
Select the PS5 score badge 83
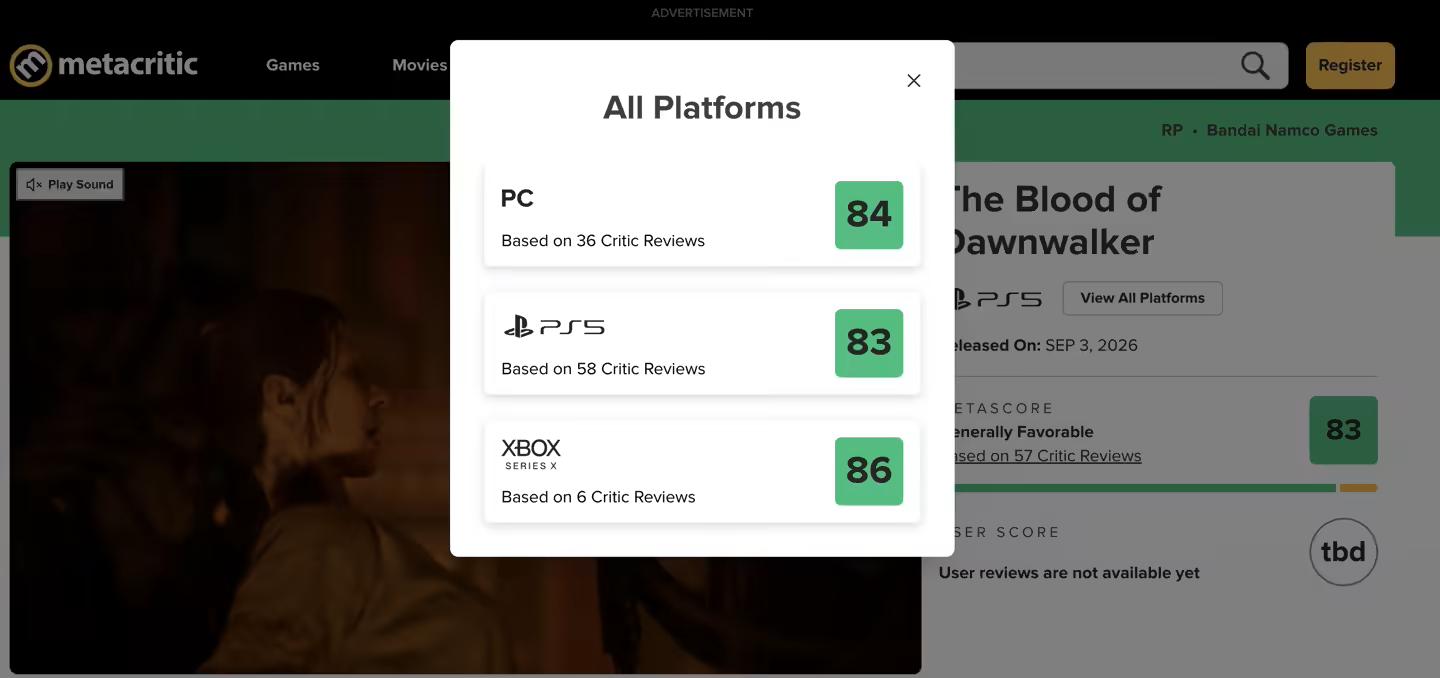(x=869, y=343)
